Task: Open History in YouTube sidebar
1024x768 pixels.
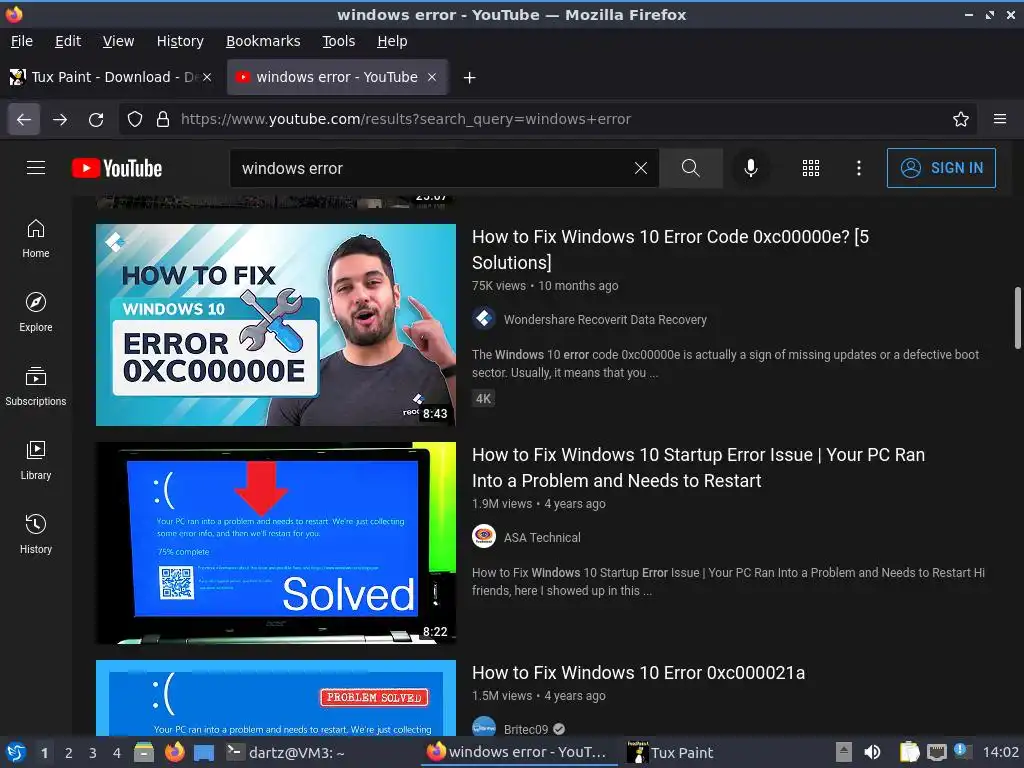Action: (36, 535)
